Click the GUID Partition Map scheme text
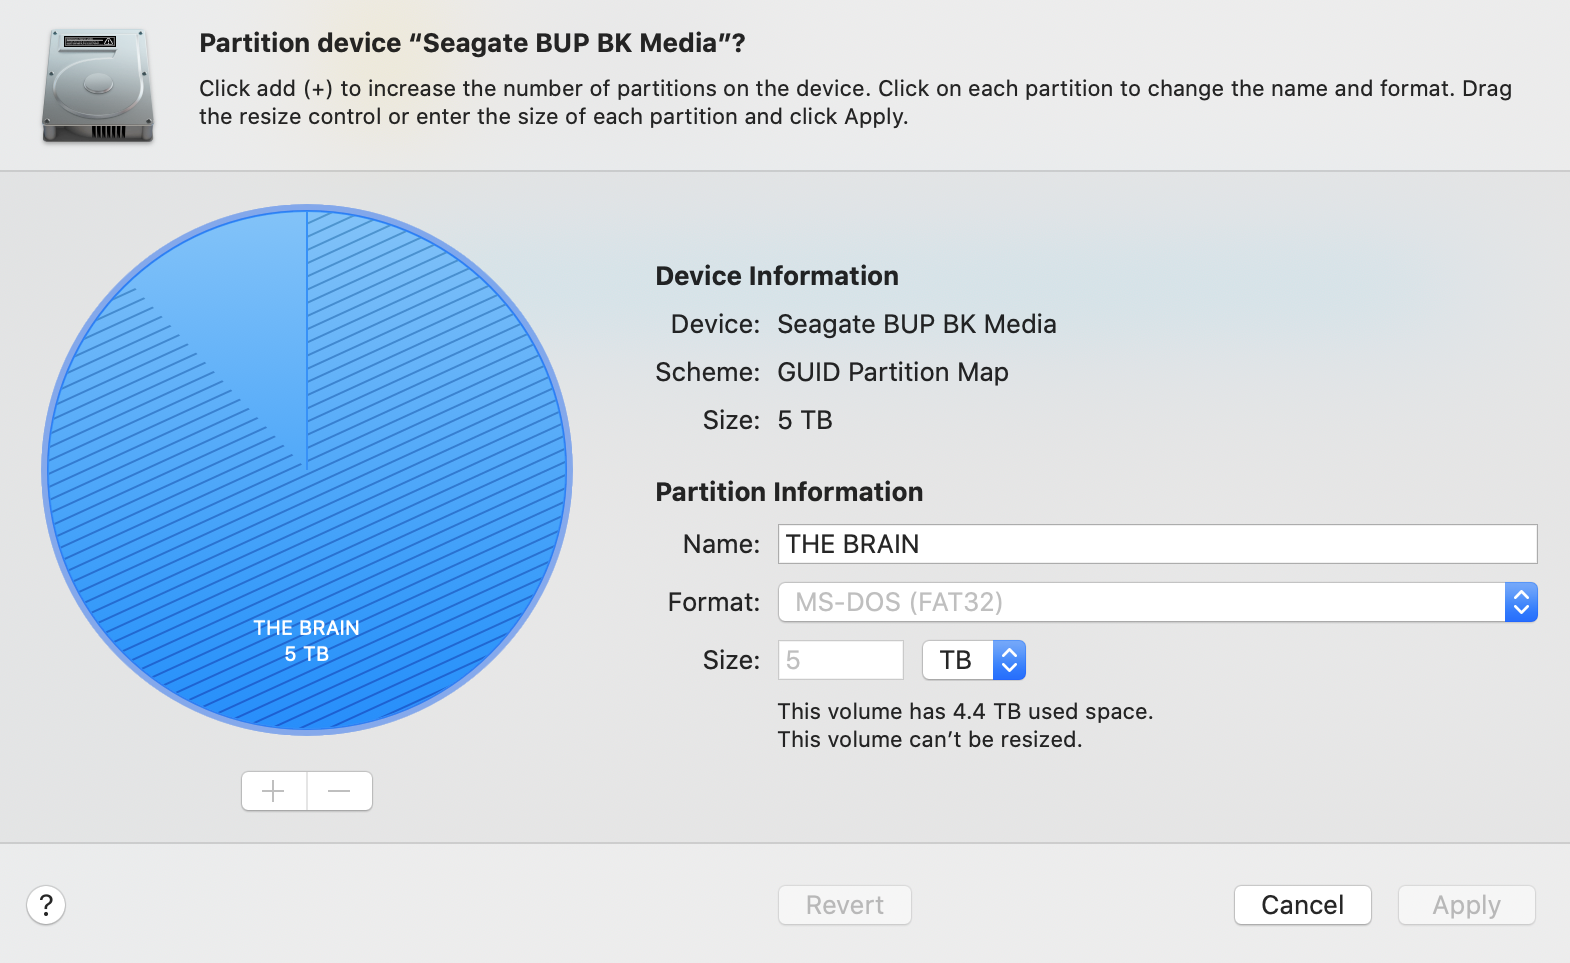Image resolution: width=1570 pixels, height=963 pixels. [x=892, y=372]
